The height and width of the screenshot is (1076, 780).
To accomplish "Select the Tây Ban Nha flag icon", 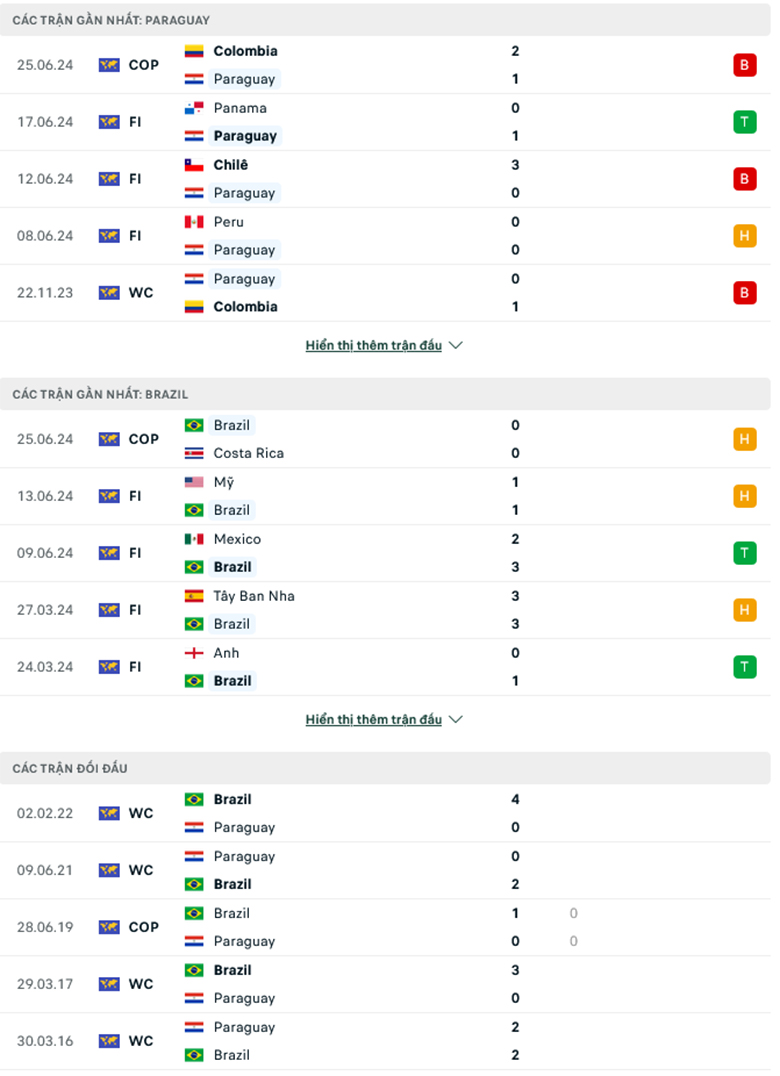I will [x=192, y=596].
